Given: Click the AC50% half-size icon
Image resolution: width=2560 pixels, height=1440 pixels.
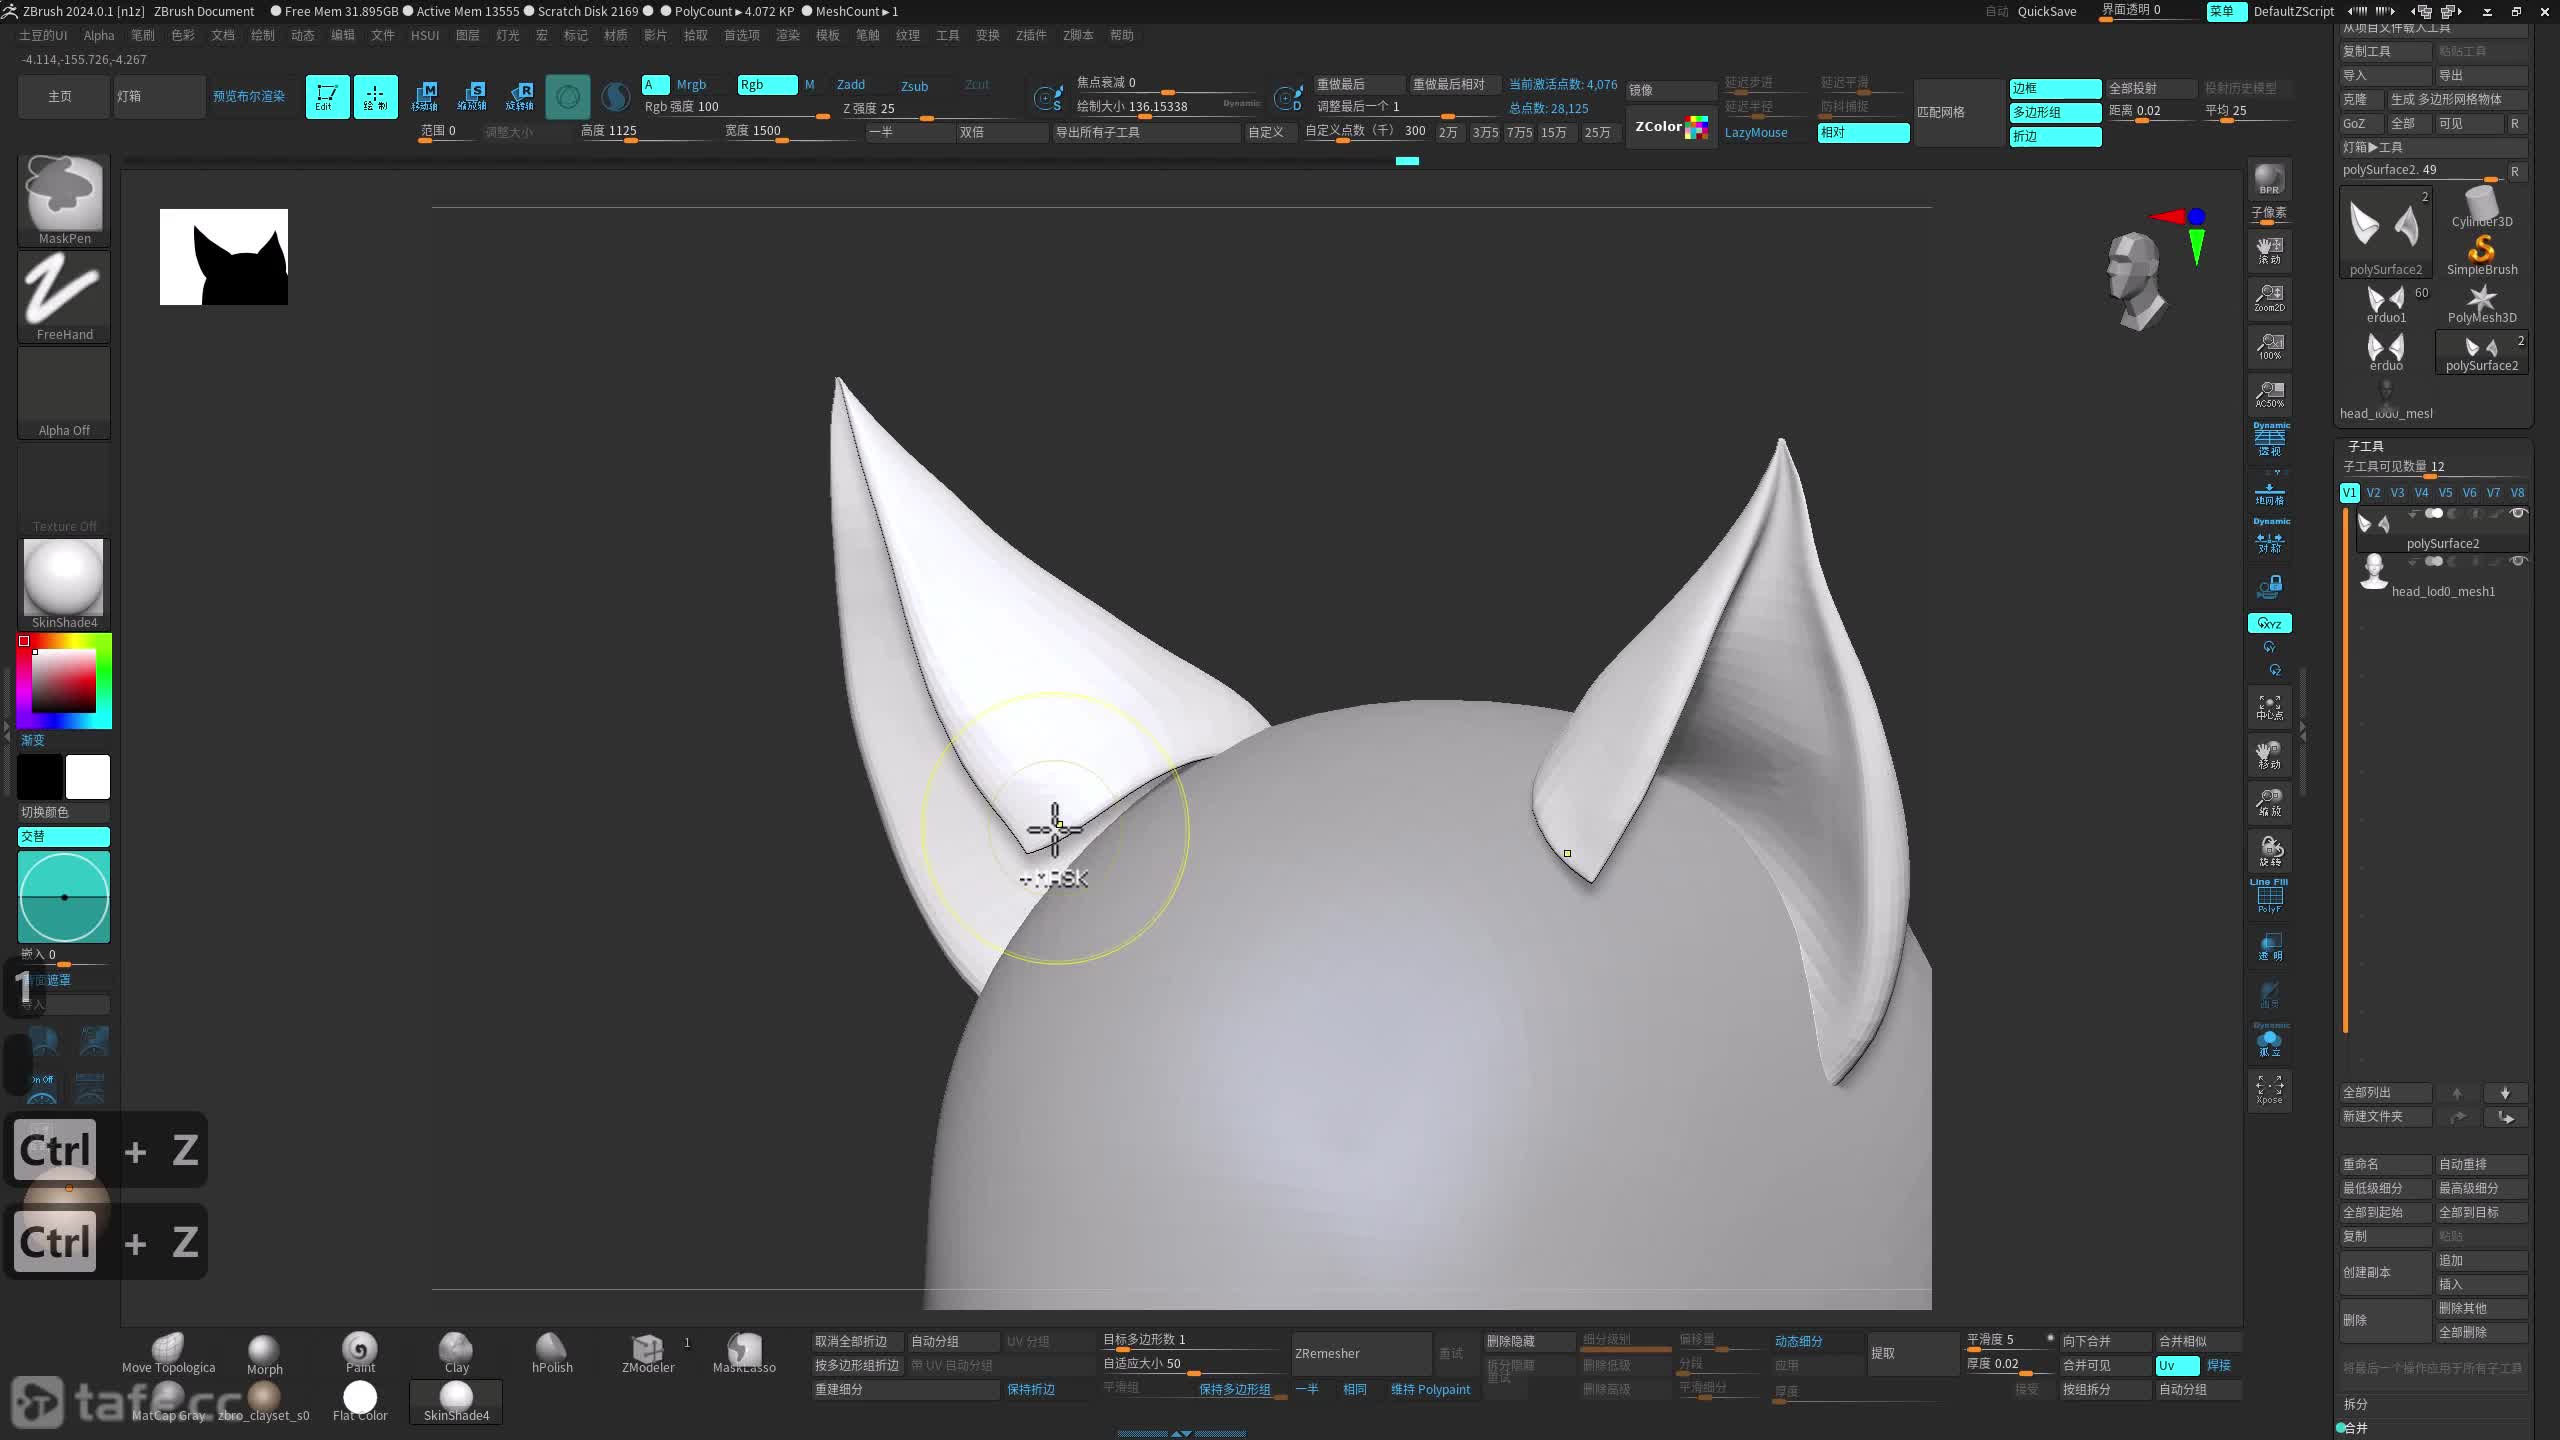Looking at the screenshot, I should (2269, 393).
